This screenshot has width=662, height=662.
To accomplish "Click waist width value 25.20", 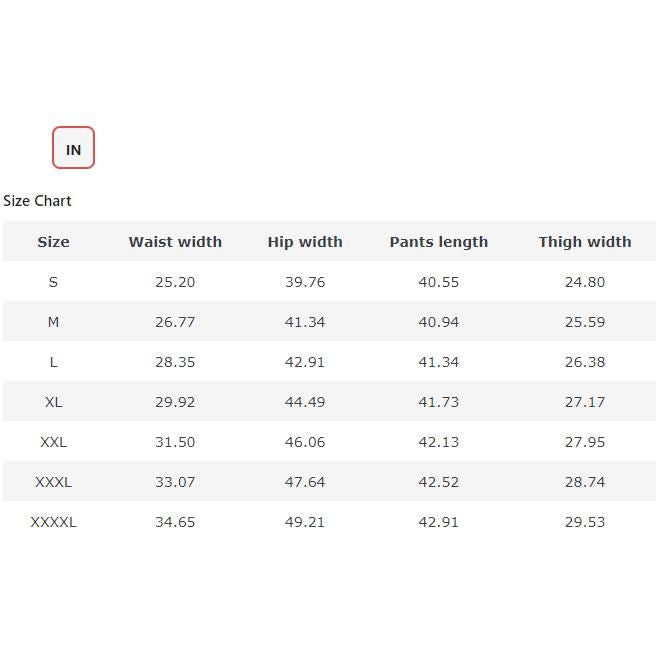I will coord(175,282).
